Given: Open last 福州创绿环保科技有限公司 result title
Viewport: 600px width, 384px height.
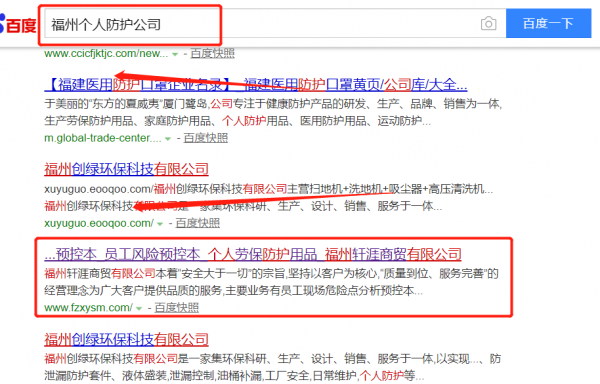Looking at the screenshot, I should point(126,339).
